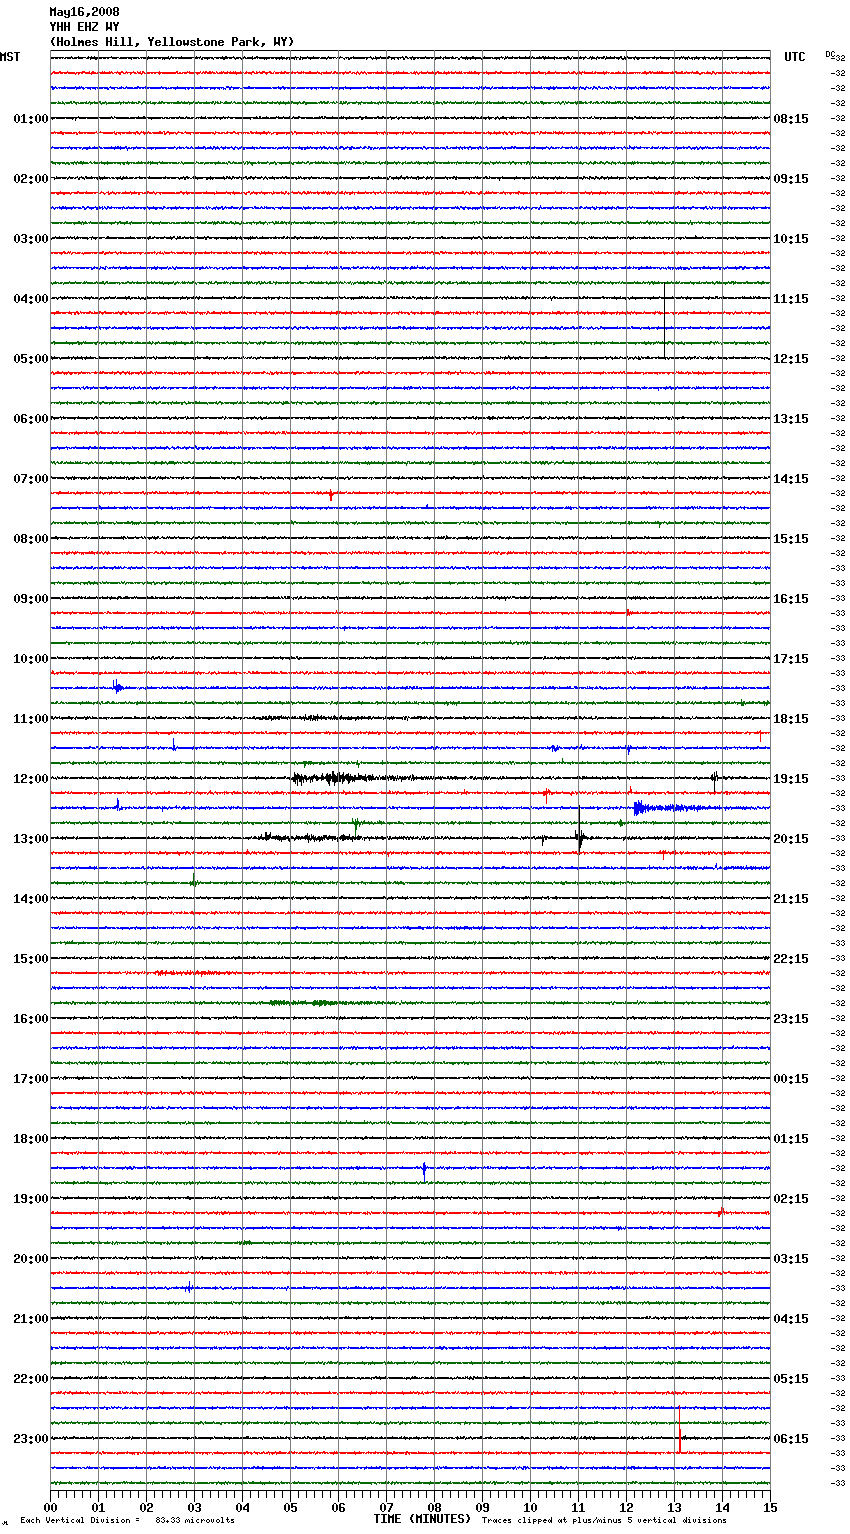
Task: Select the 19:00 MST row label
Action: click(x=31, y=1199)
